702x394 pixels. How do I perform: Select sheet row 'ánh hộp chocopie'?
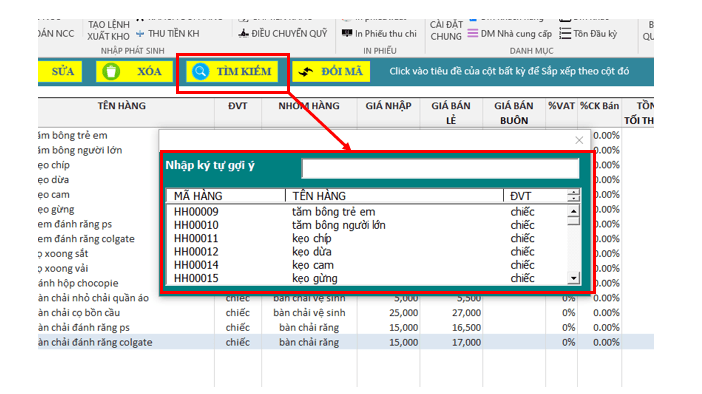78,283
